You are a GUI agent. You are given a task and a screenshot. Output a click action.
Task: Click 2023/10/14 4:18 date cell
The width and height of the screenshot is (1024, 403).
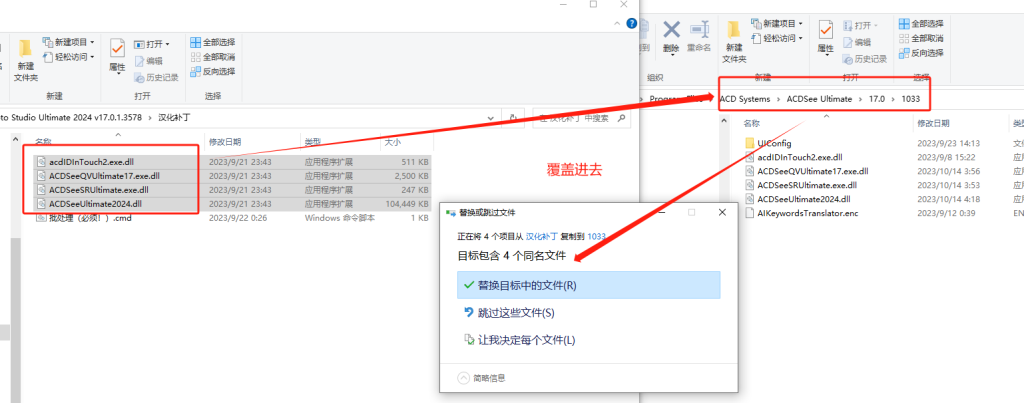[x=946, y=199]
